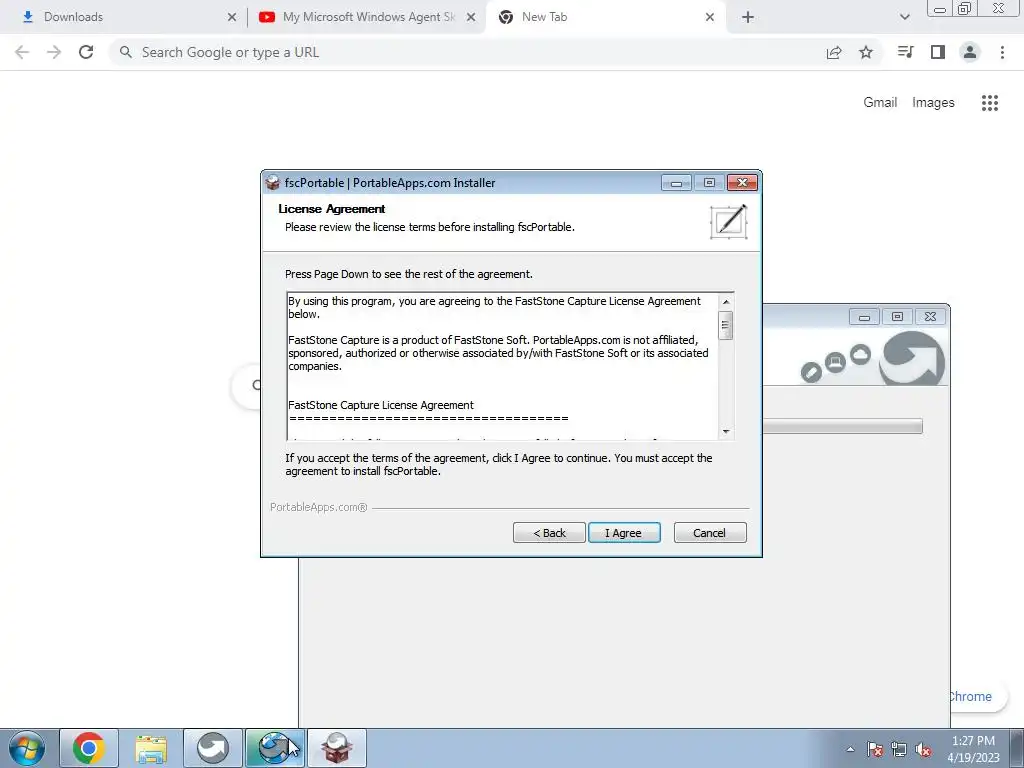Minimize the Chrome browser window
Image resolution: width=1024 pixels, height=768 pixels.
[x=940, y=8]
